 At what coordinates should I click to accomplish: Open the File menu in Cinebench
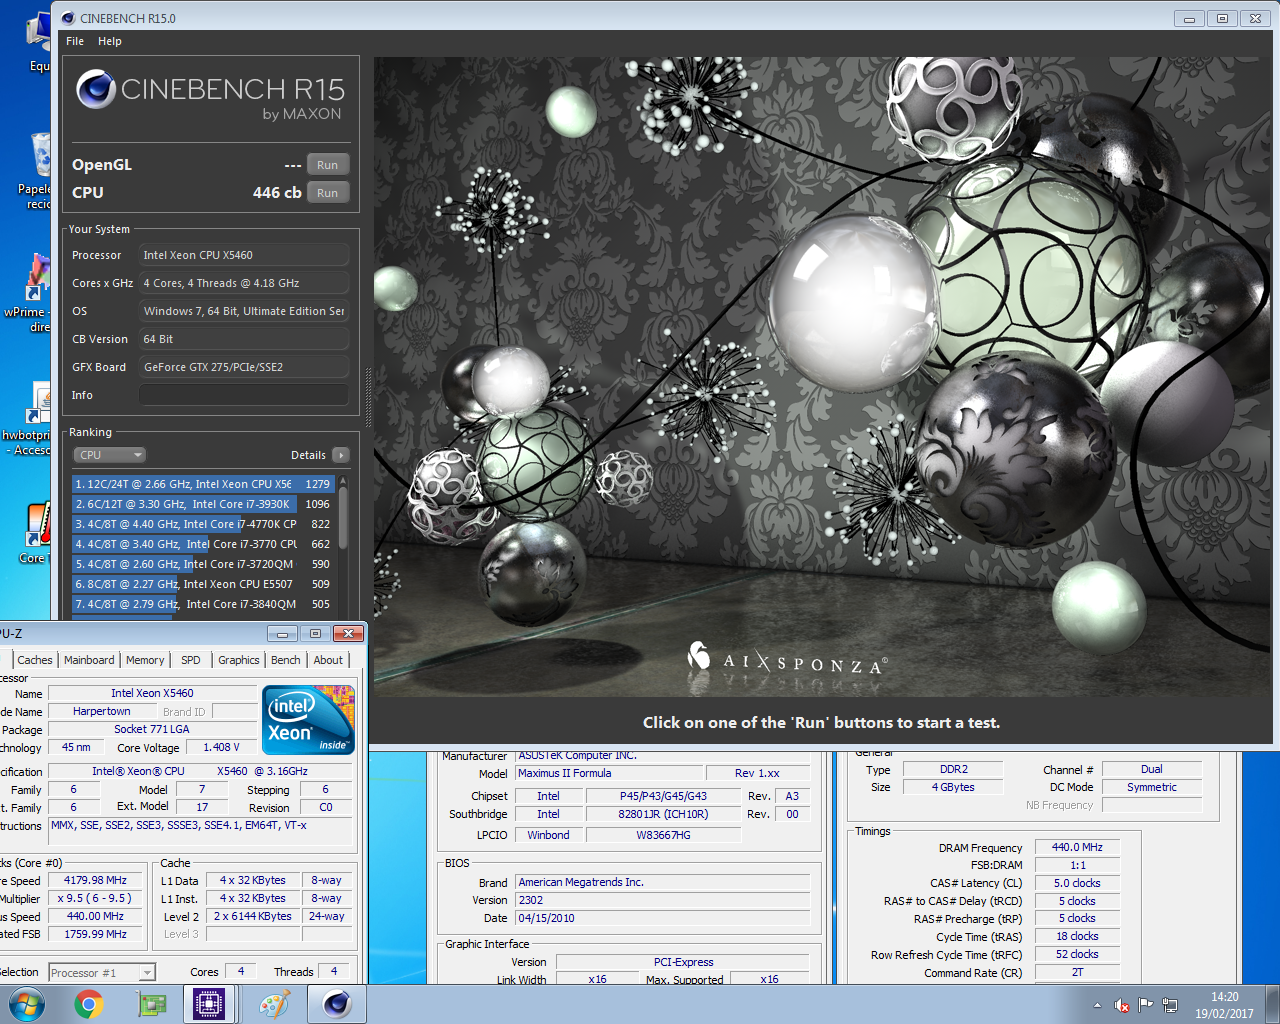pos(75,41)
